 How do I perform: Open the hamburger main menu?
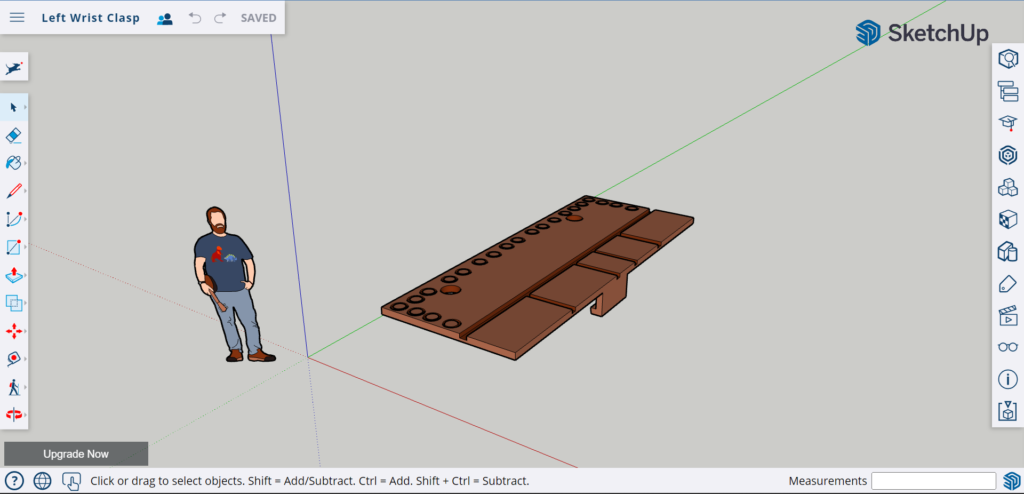coord(17,18)
